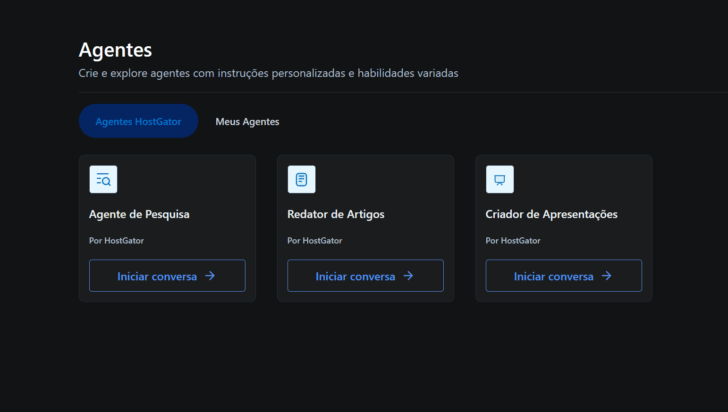Click the Redator de Artigos document icon
The width and height of the screenshot is (728, 412).
301,179
